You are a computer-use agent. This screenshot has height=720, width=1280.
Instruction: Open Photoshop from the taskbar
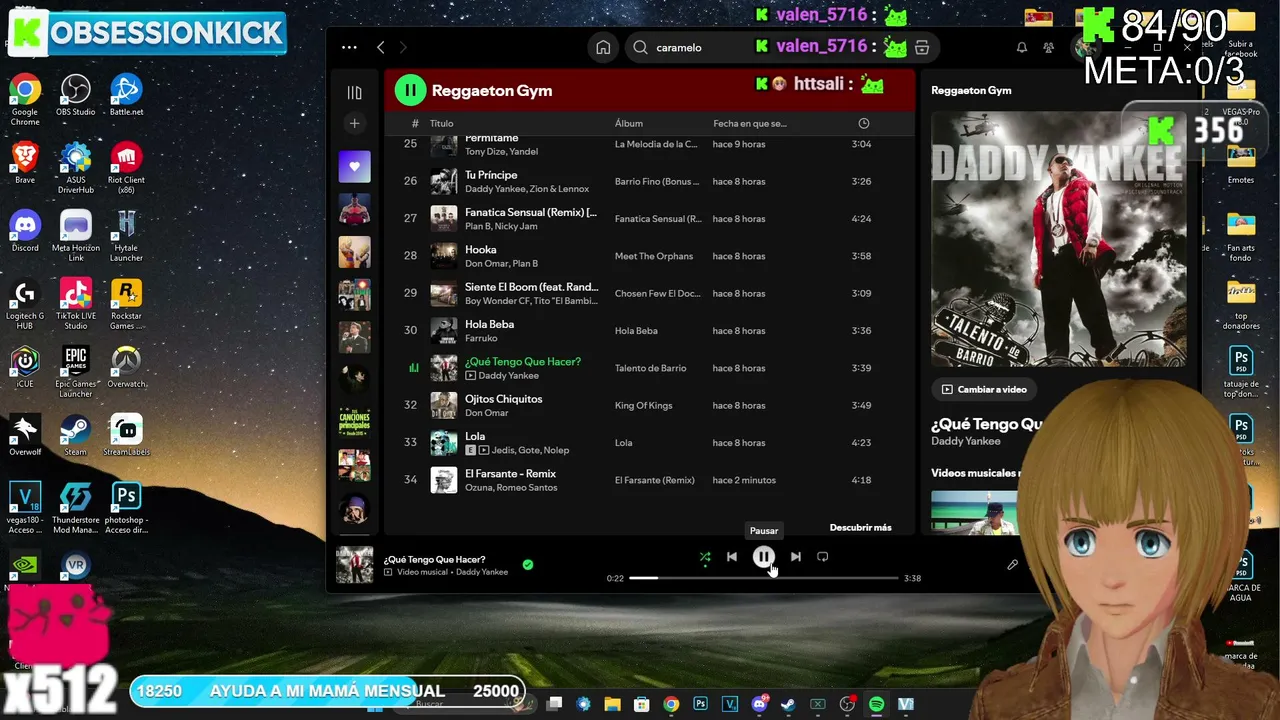click(x=700, y=704)
